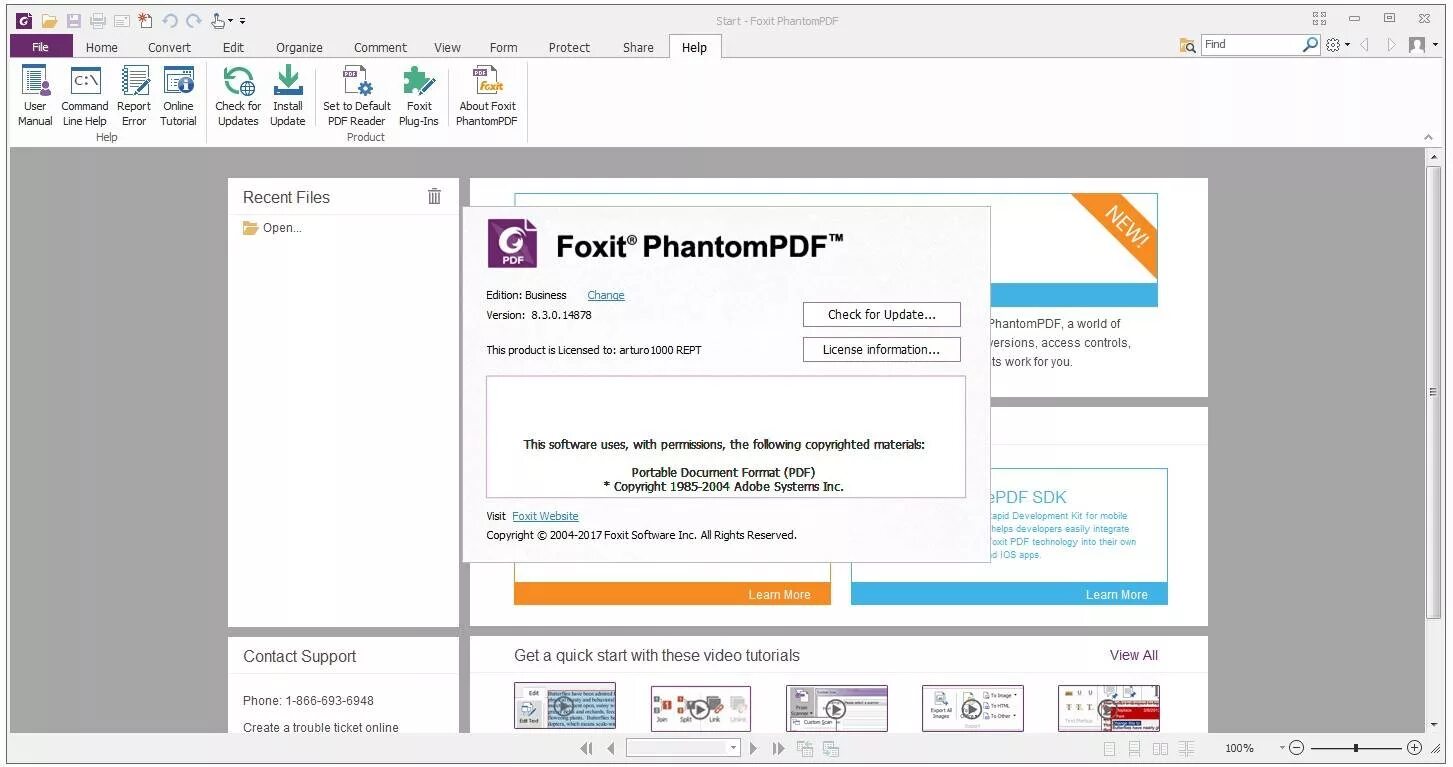Click the Foxit logo in title bar

point(24,20)
